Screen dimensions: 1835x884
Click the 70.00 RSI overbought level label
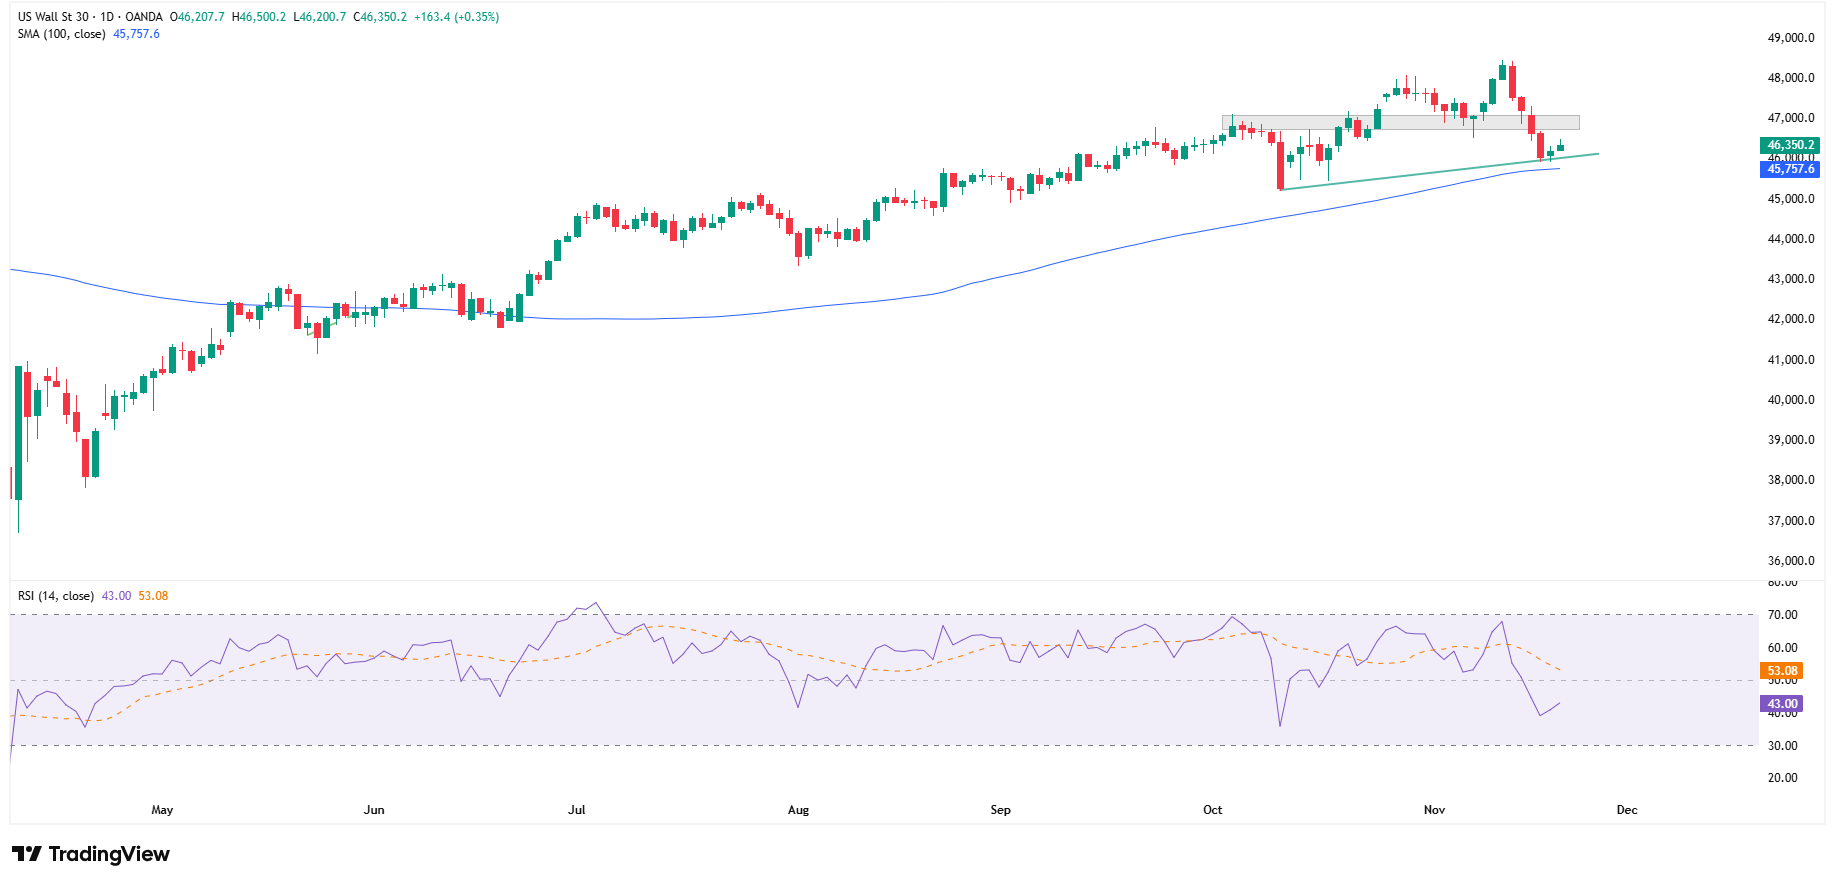(1782, 615)
